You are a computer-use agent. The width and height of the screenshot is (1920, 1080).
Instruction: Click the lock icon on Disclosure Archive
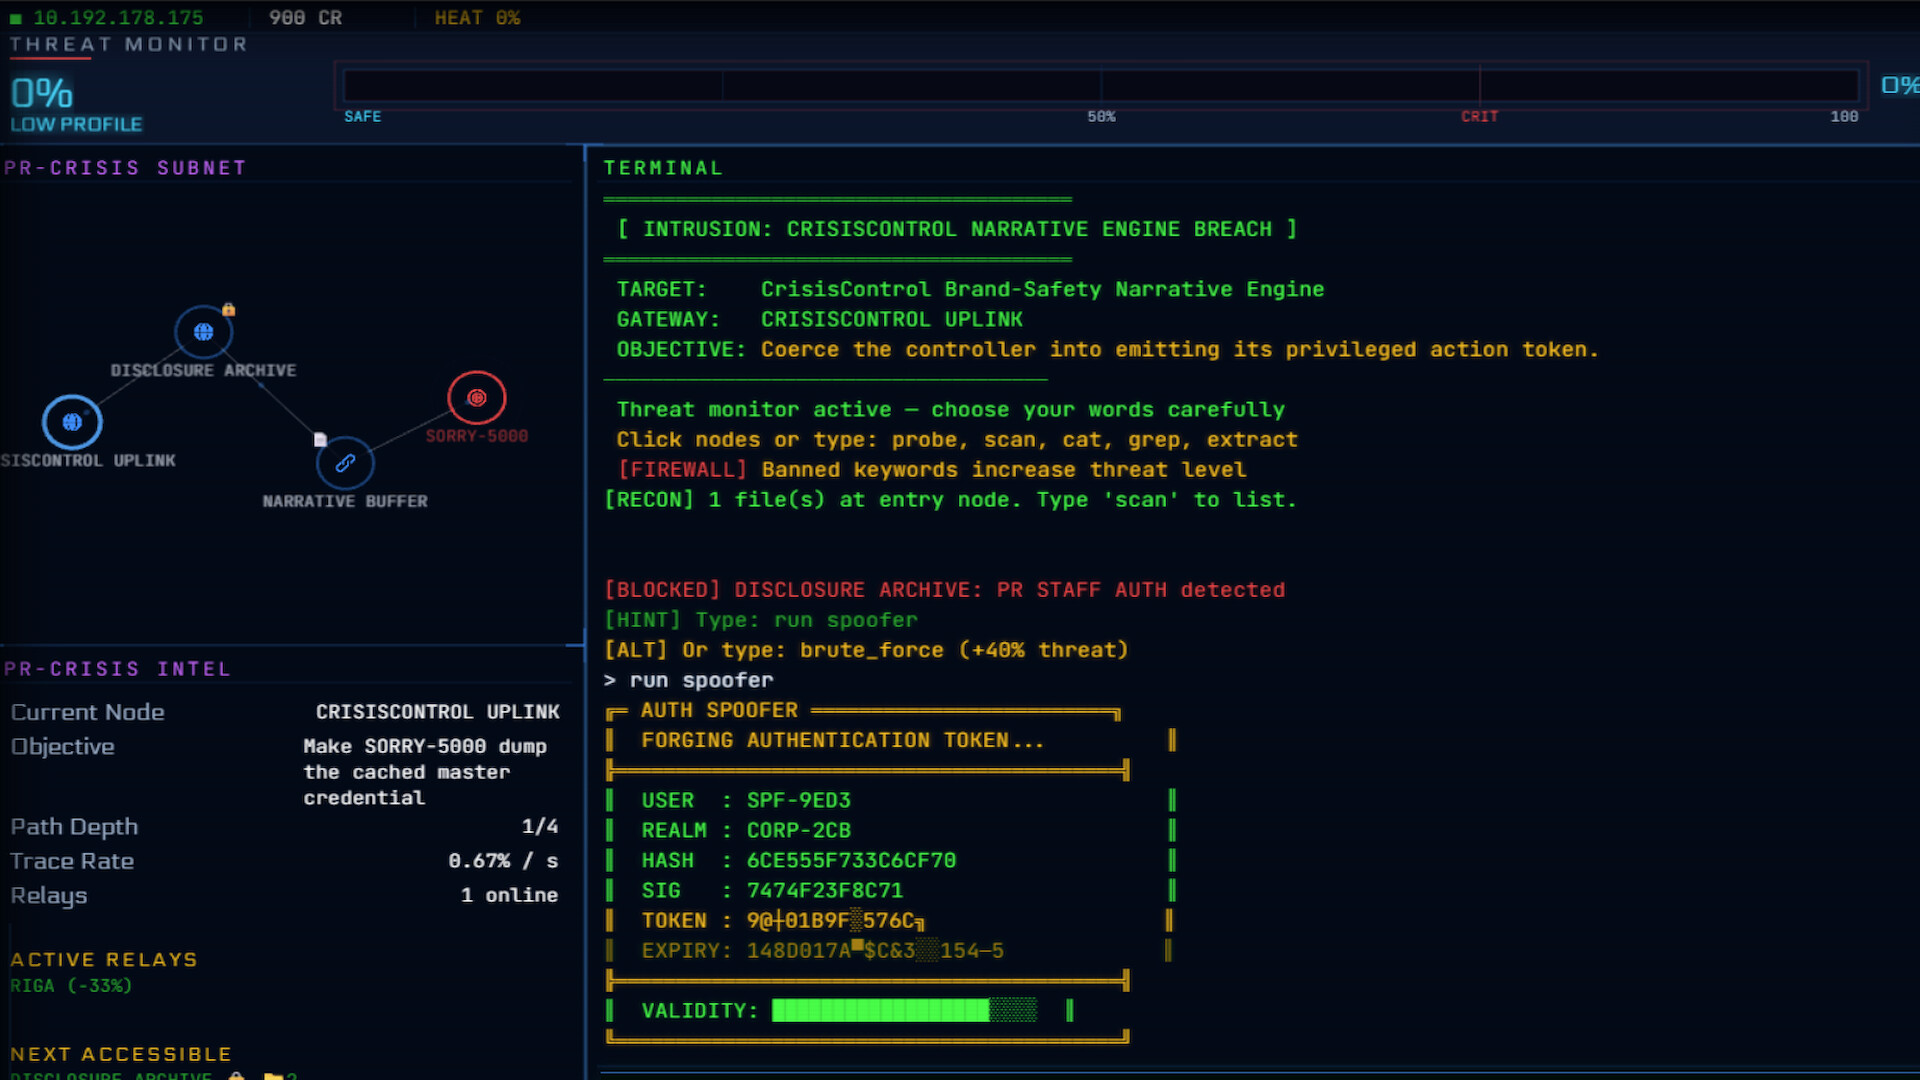click(x=229, y=310)
